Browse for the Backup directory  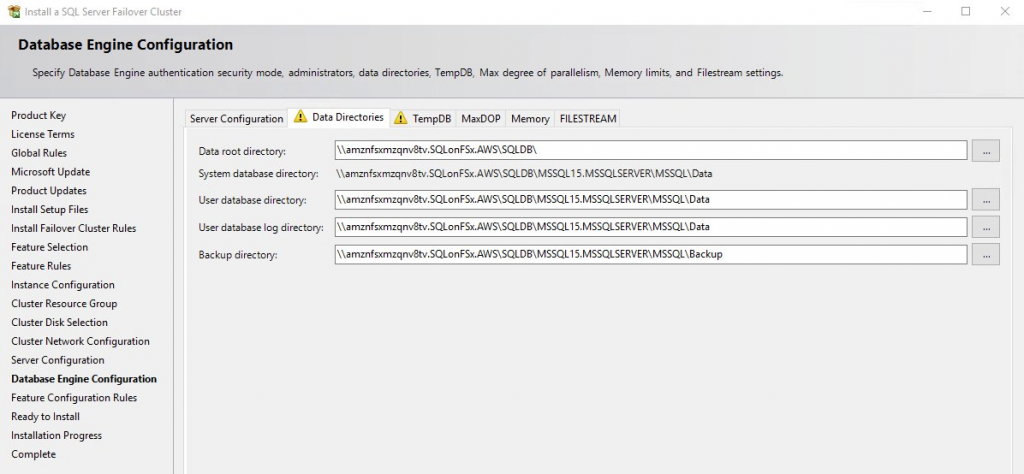[985, 254]
